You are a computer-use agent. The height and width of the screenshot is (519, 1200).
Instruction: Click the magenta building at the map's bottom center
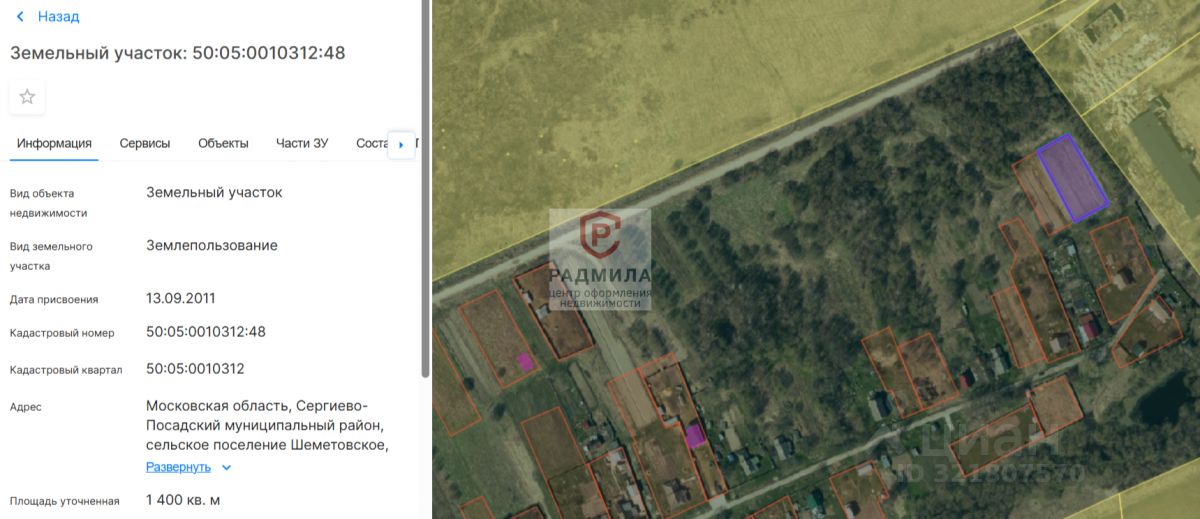click(694, 435)
